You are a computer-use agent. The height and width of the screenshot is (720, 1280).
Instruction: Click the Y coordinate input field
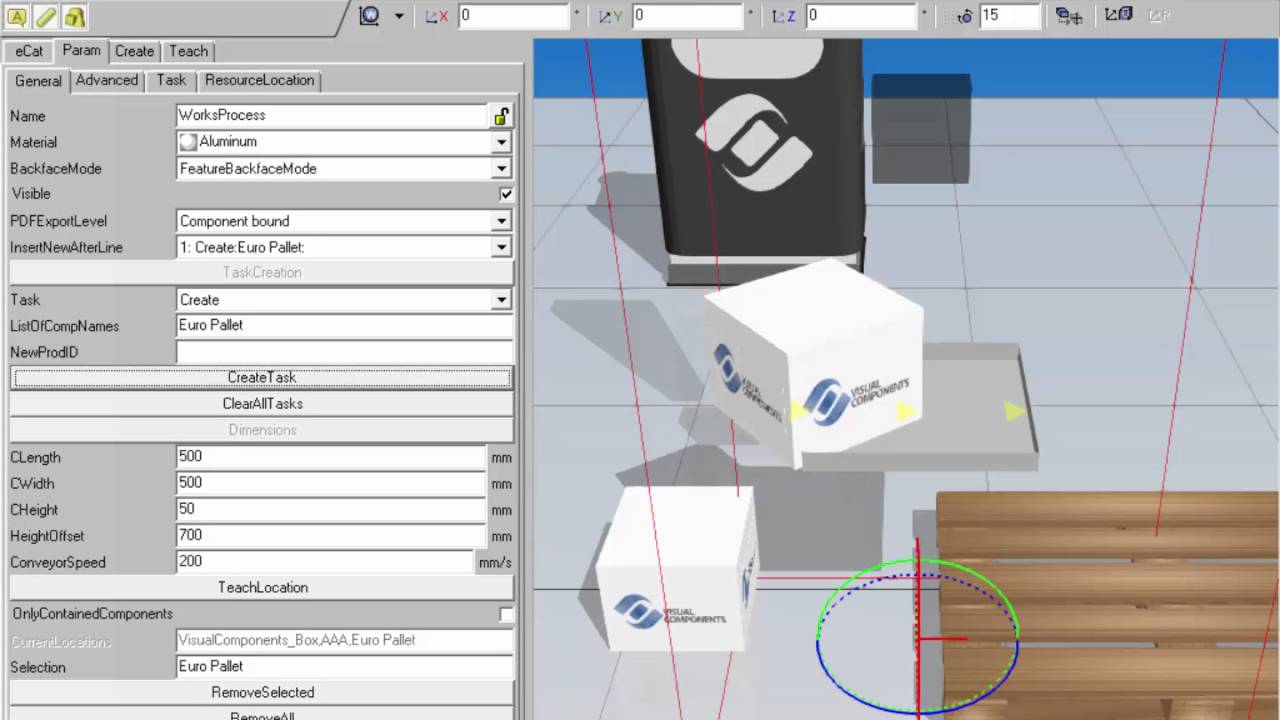(x=688, y=16)
